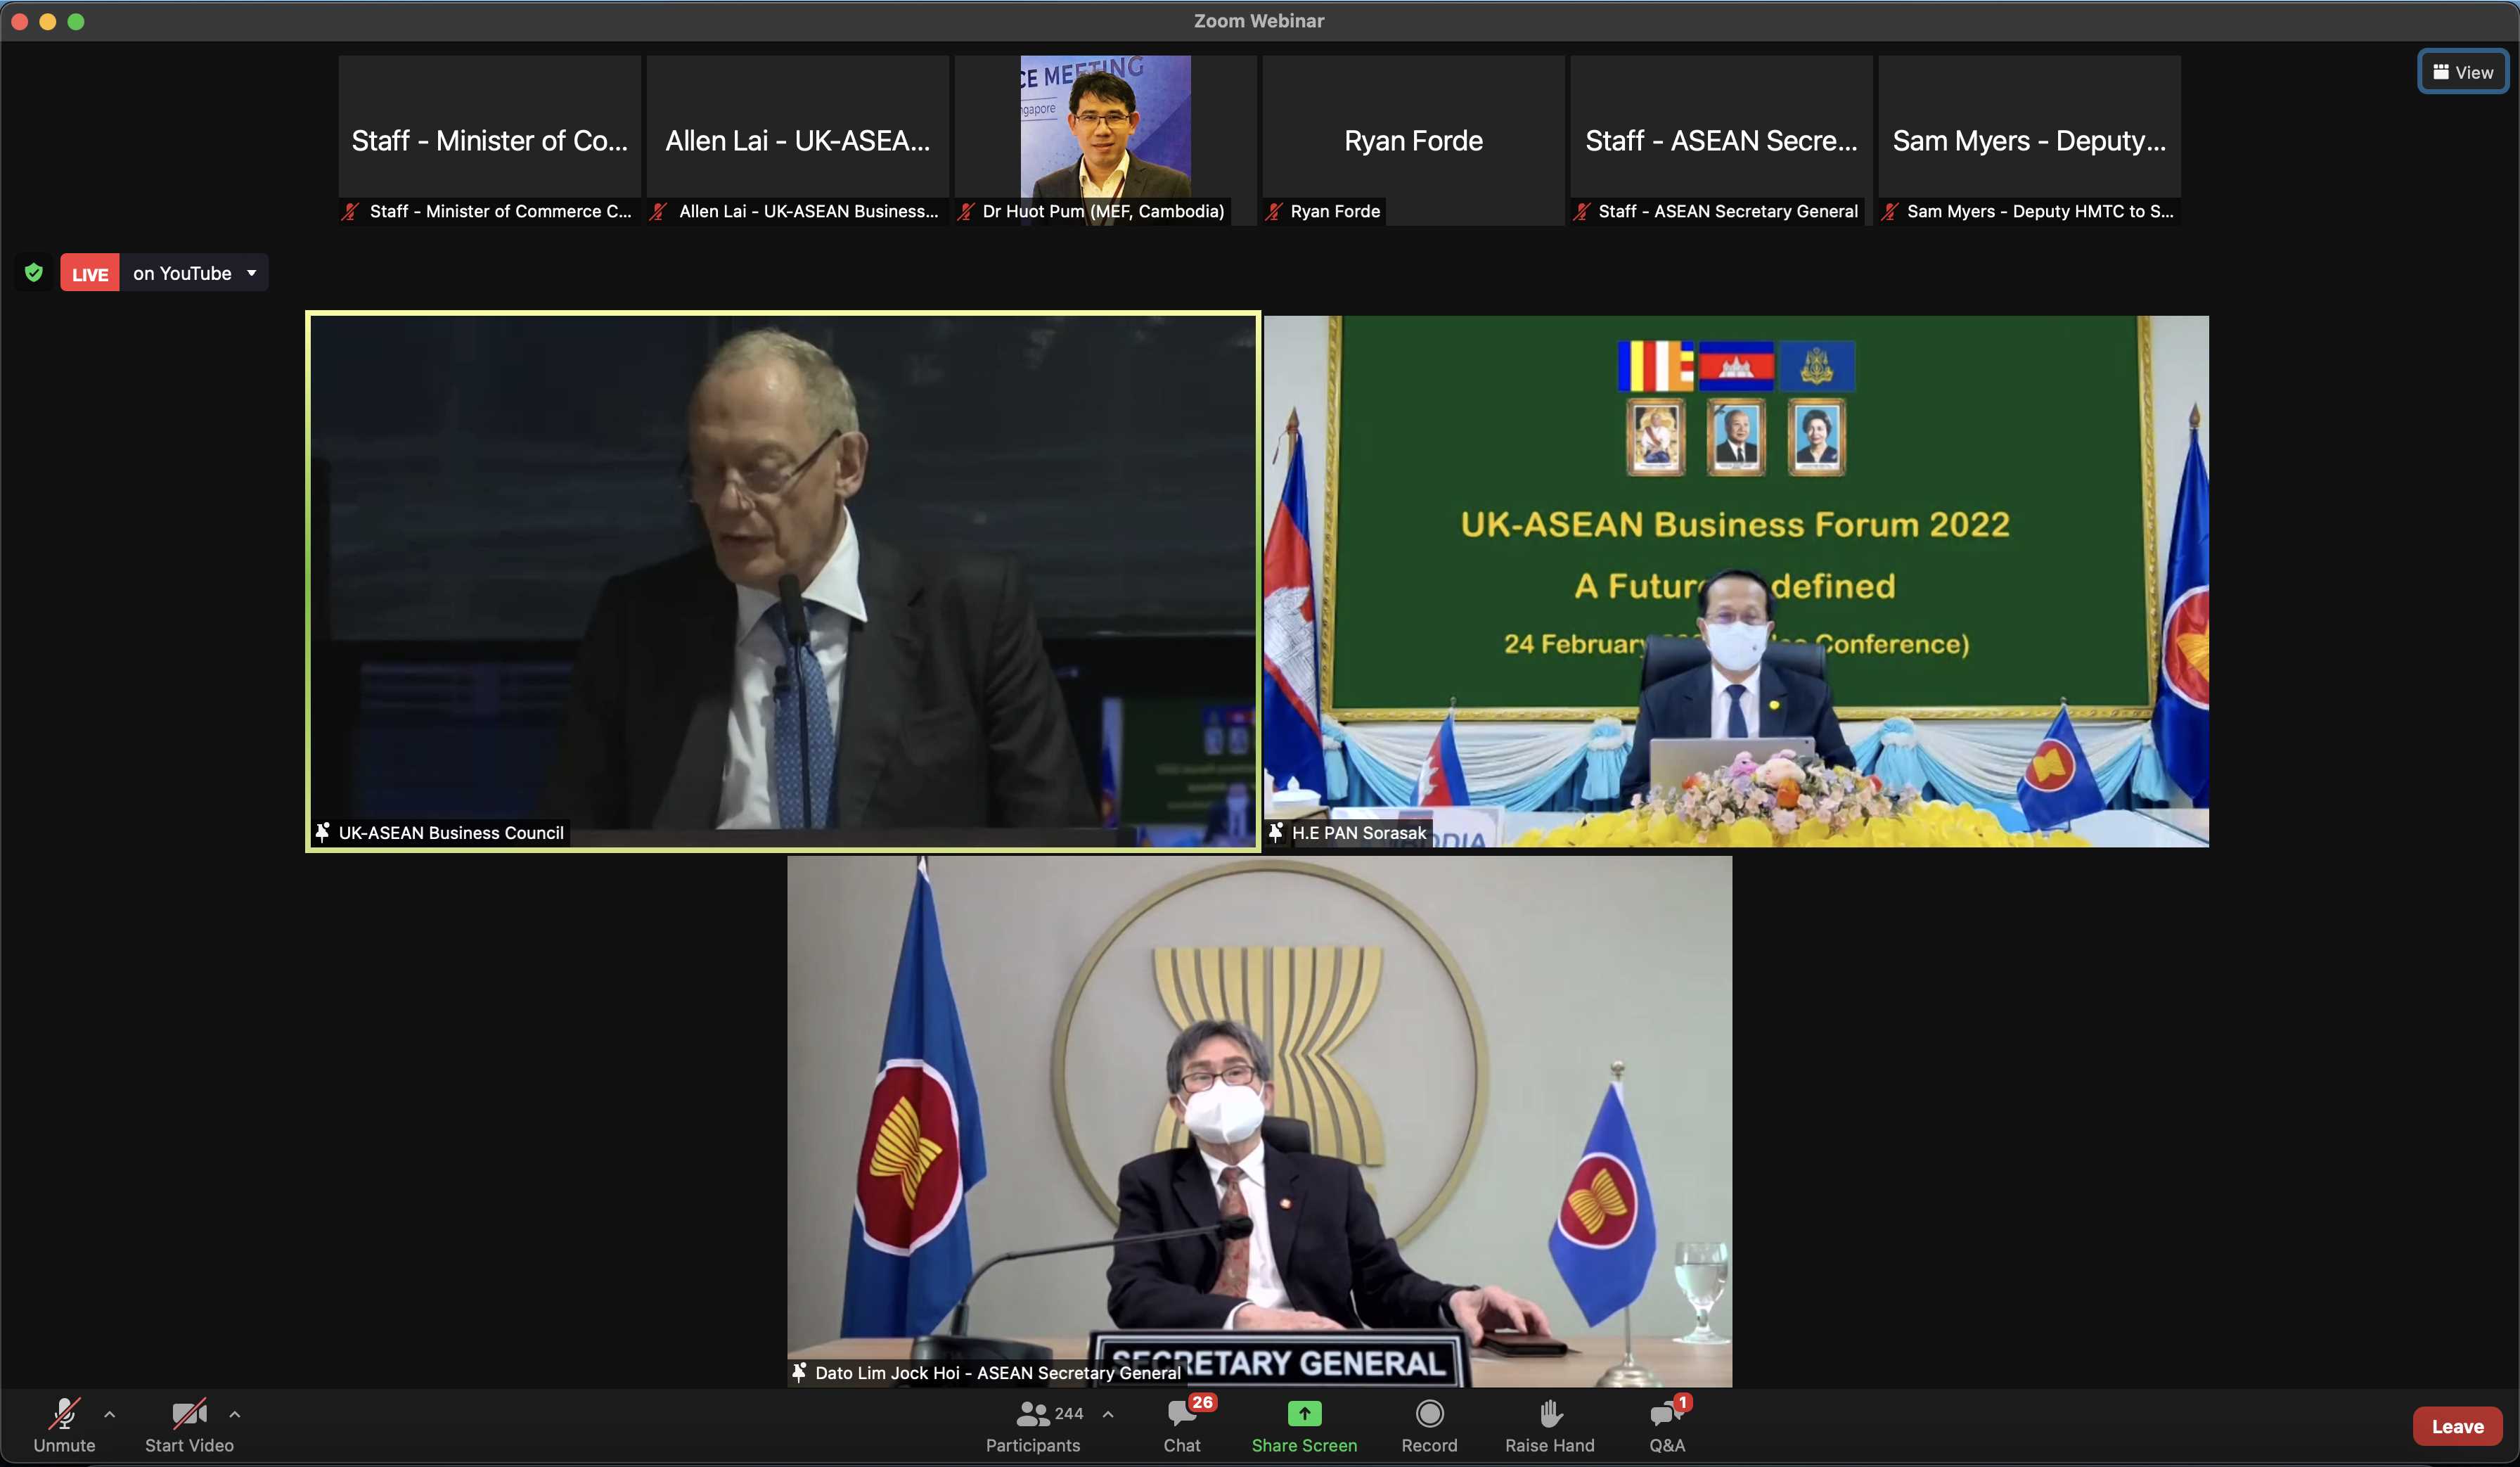The image size is (2520, 1467).
Task: Click muted mic icon for Sam Myers
Action: click(x=1890, y=211)
